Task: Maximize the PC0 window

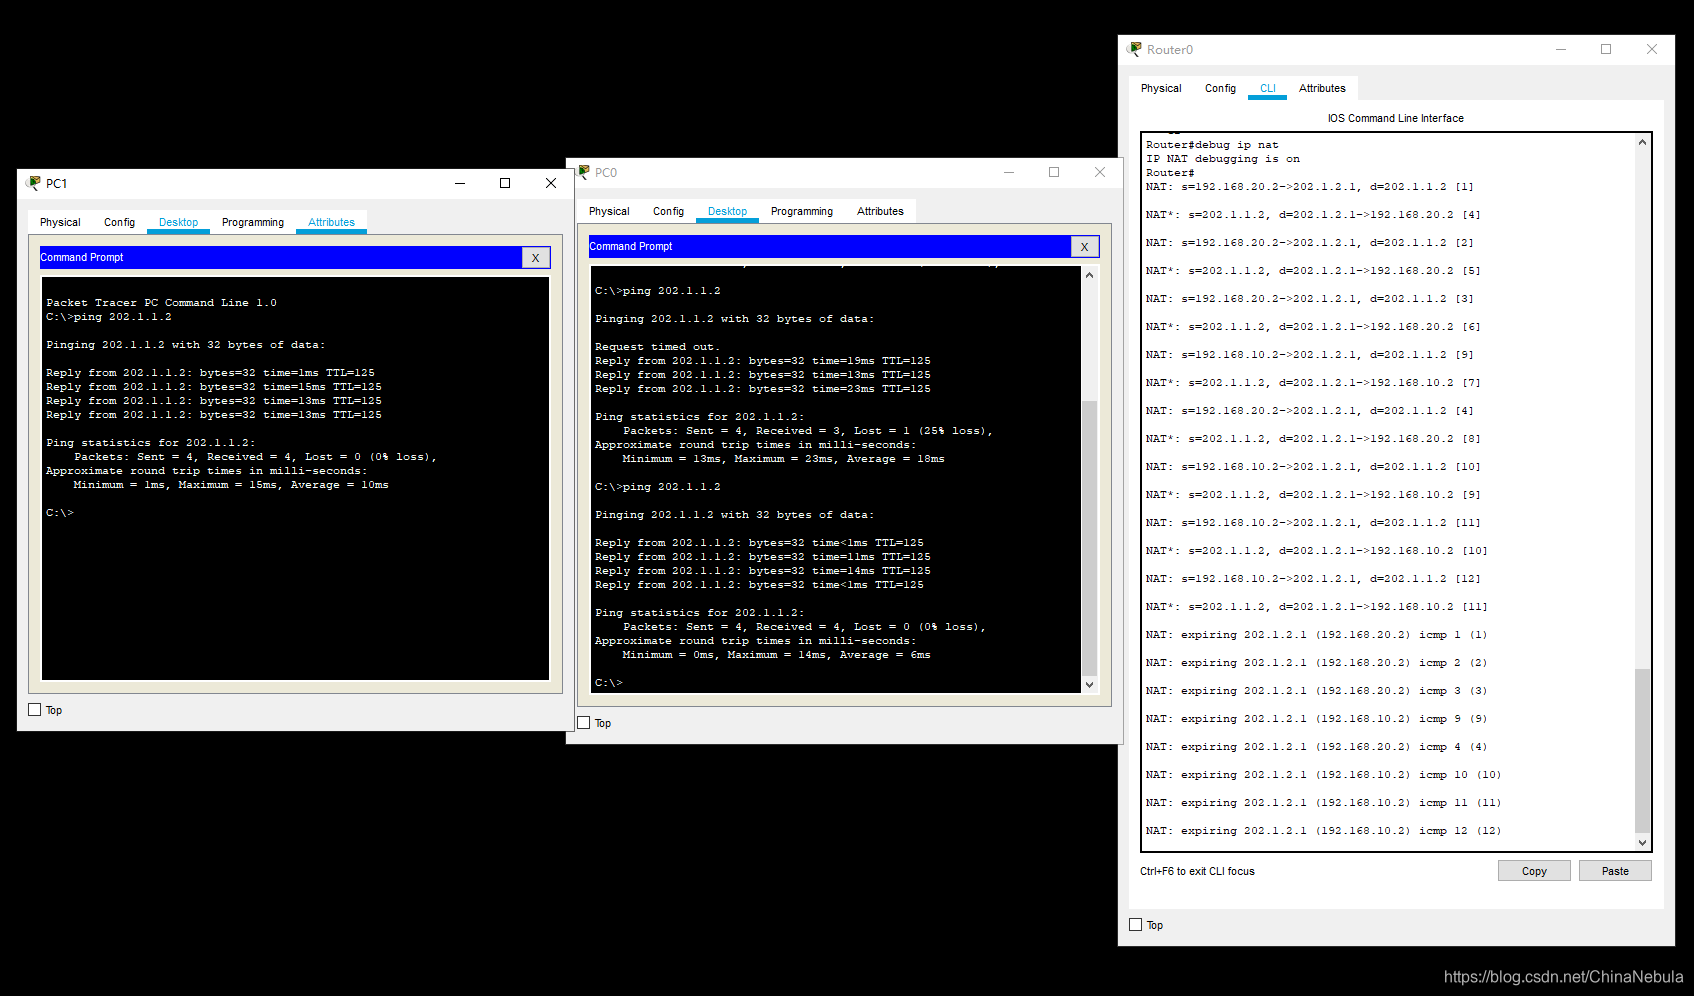Action: click(1054, 172)
